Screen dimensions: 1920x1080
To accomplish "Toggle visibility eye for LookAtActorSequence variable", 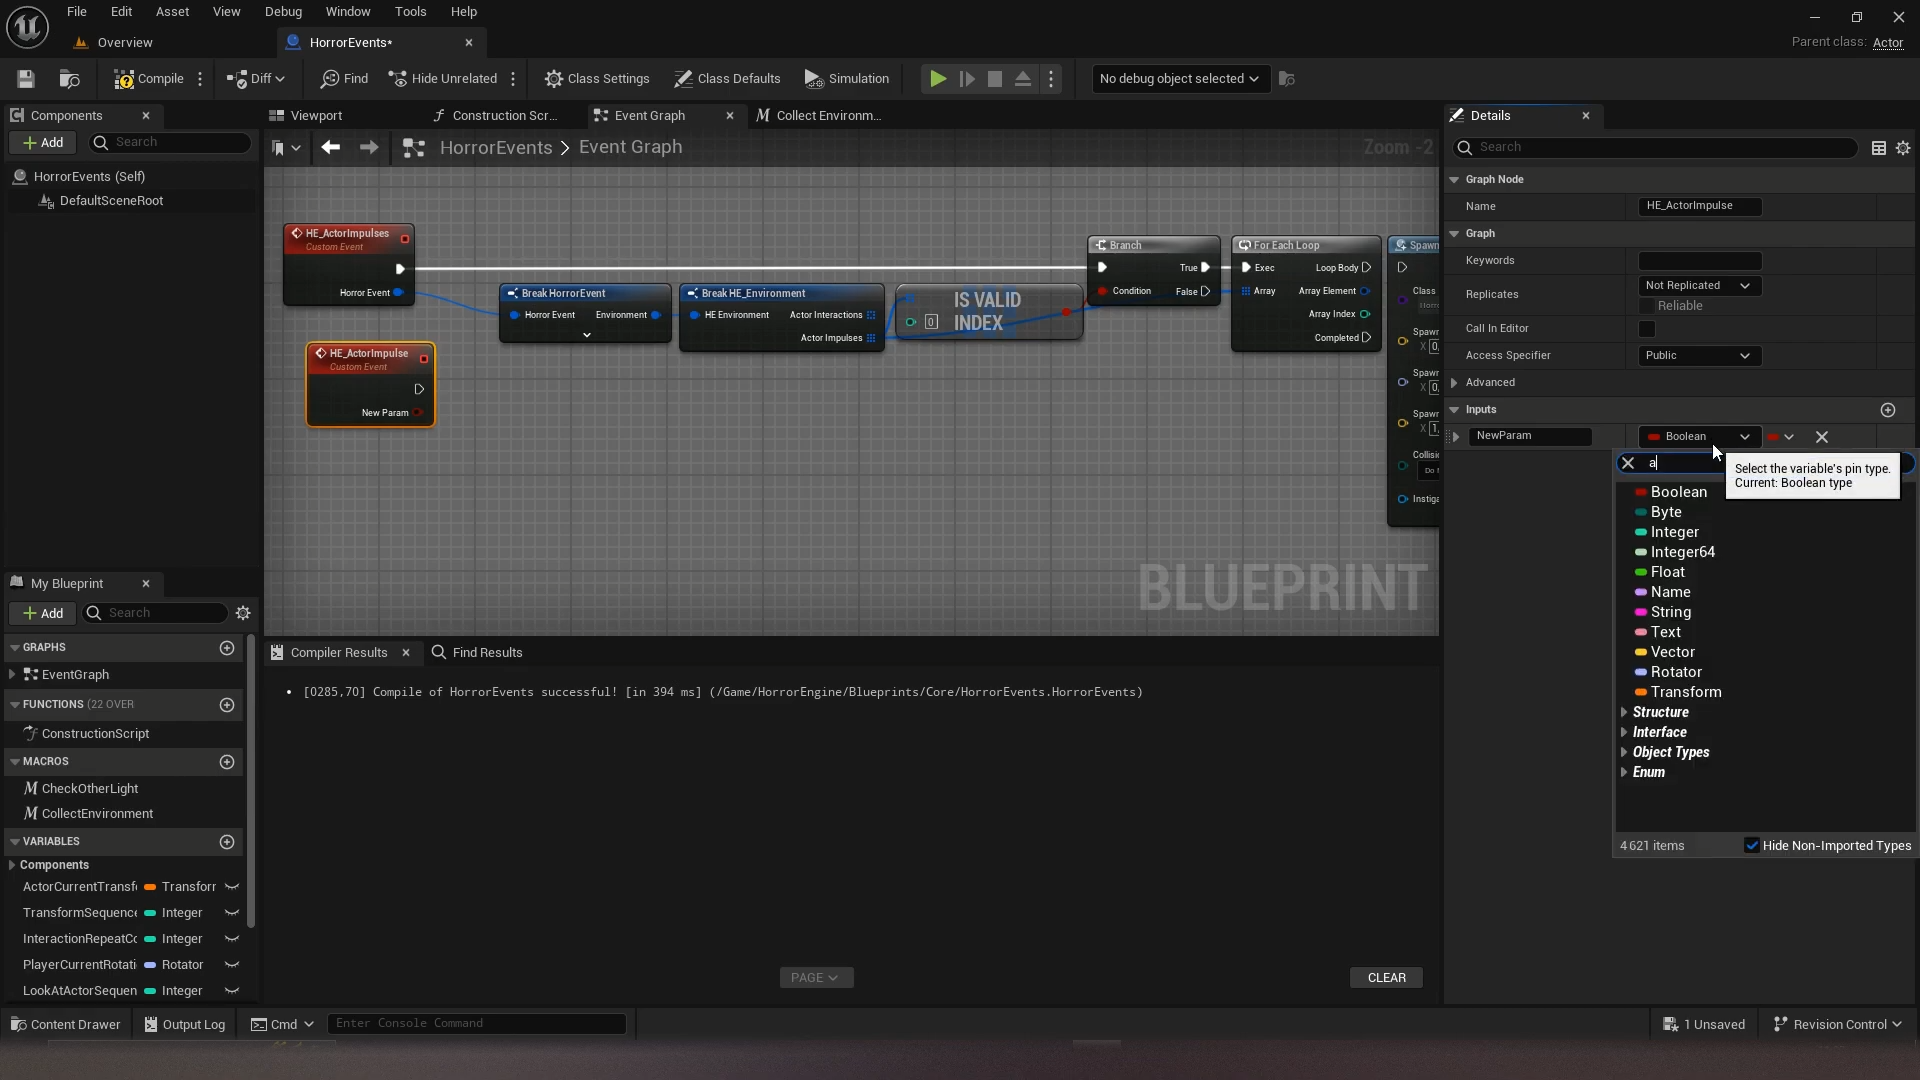I will coord(232,991).
